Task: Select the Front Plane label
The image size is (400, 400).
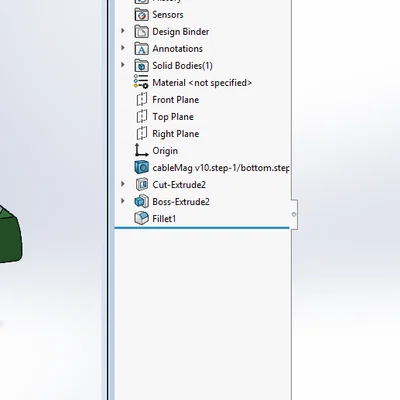Action: (x=176, y=100)
